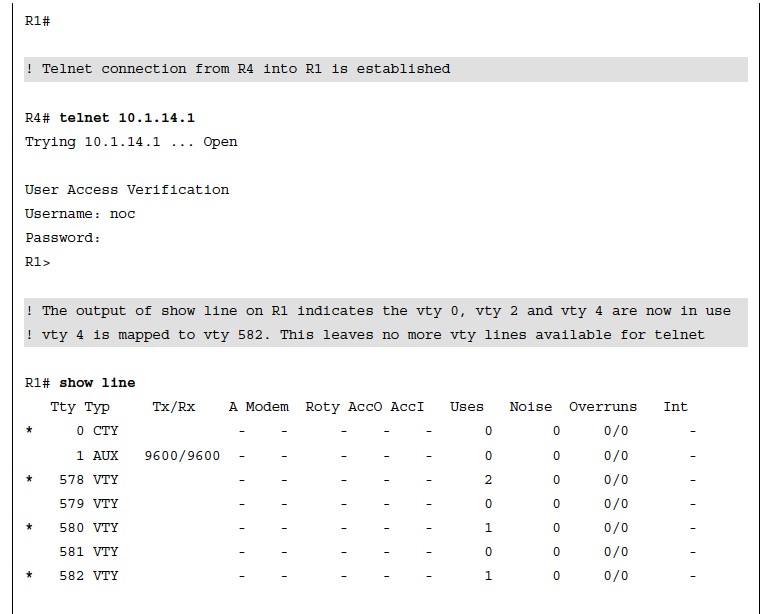This screenshot has width=776, height=614.
Task: Click the Password: prompt line
Action: click(x=63, y=237)
